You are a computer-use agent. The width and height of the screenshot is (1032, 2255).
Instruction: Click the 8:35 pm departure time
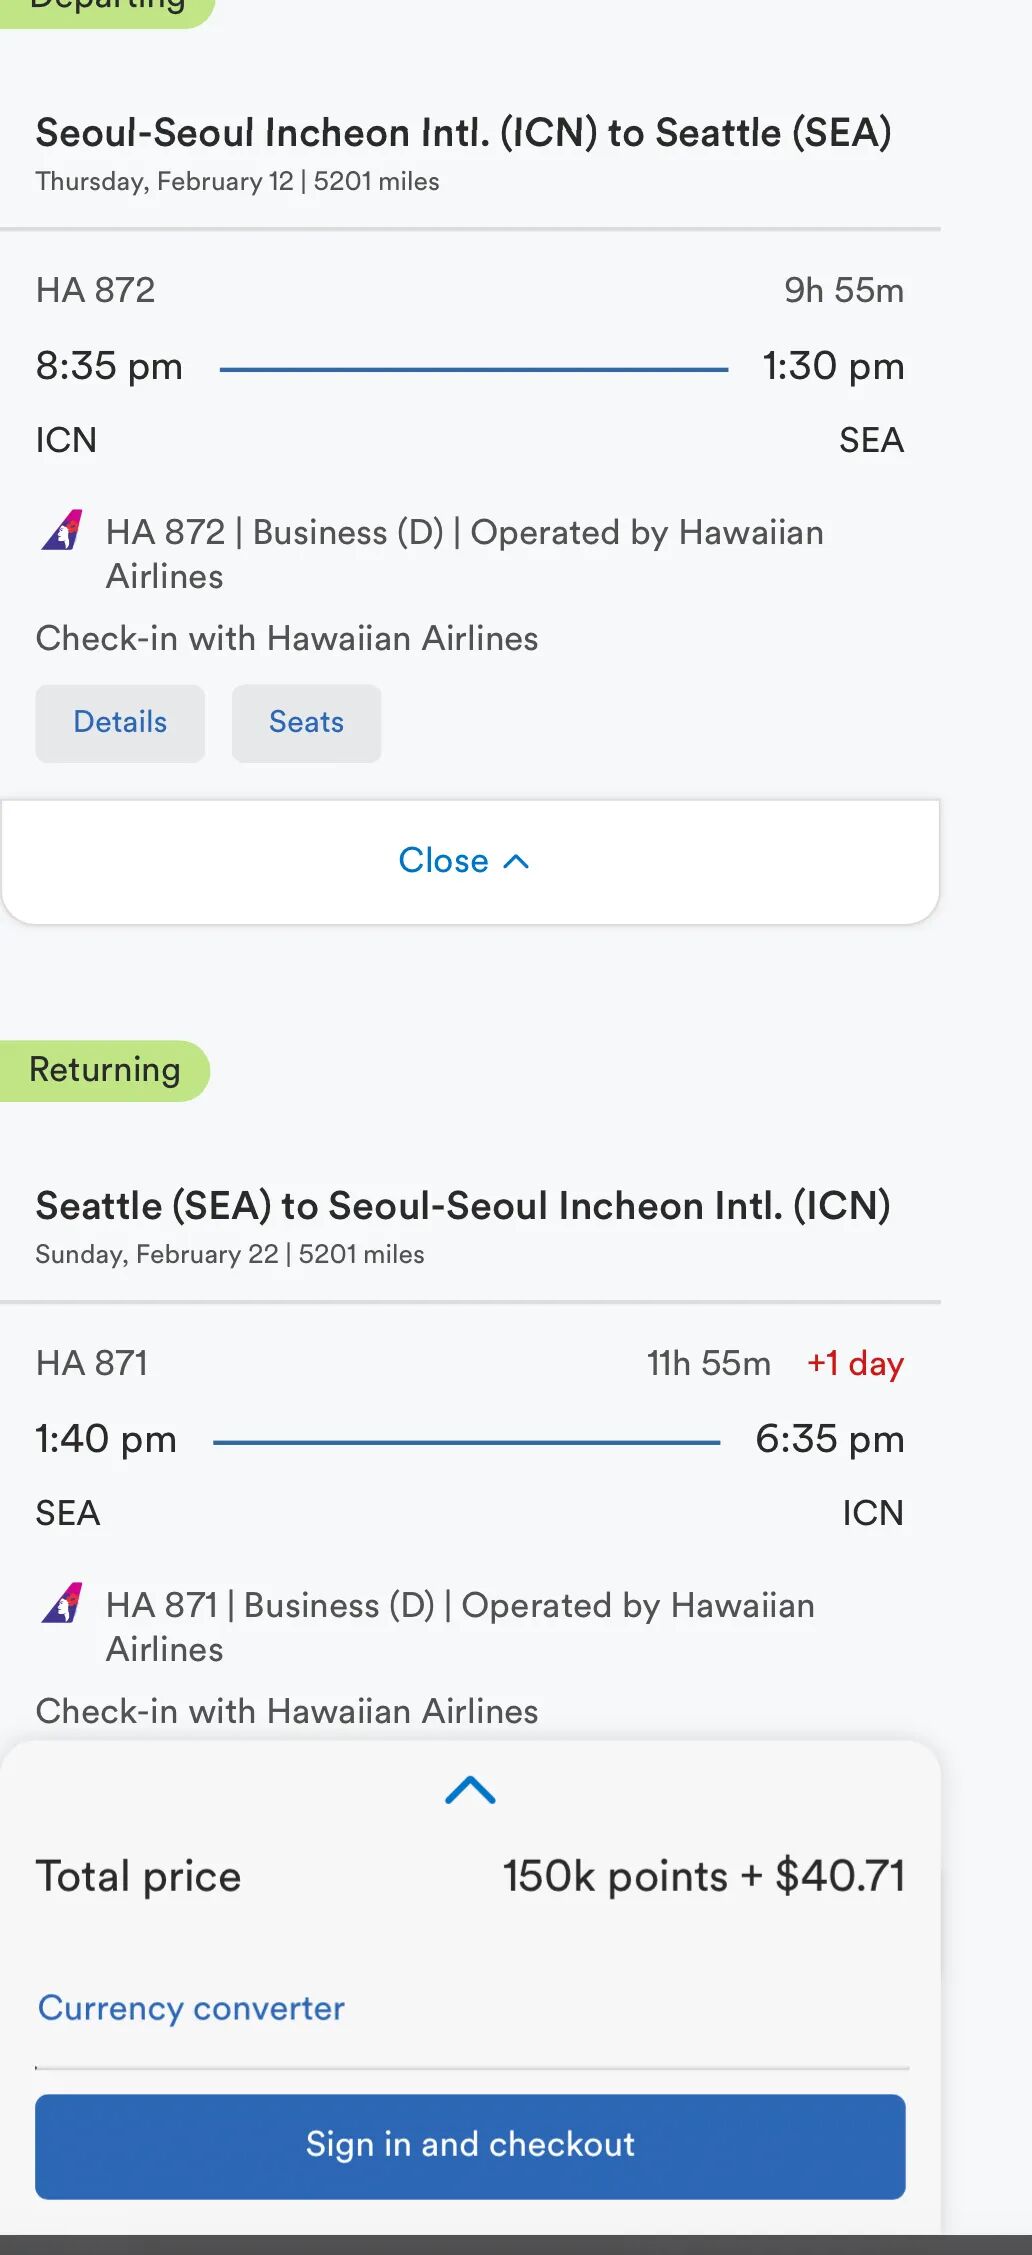pos(109,366)
